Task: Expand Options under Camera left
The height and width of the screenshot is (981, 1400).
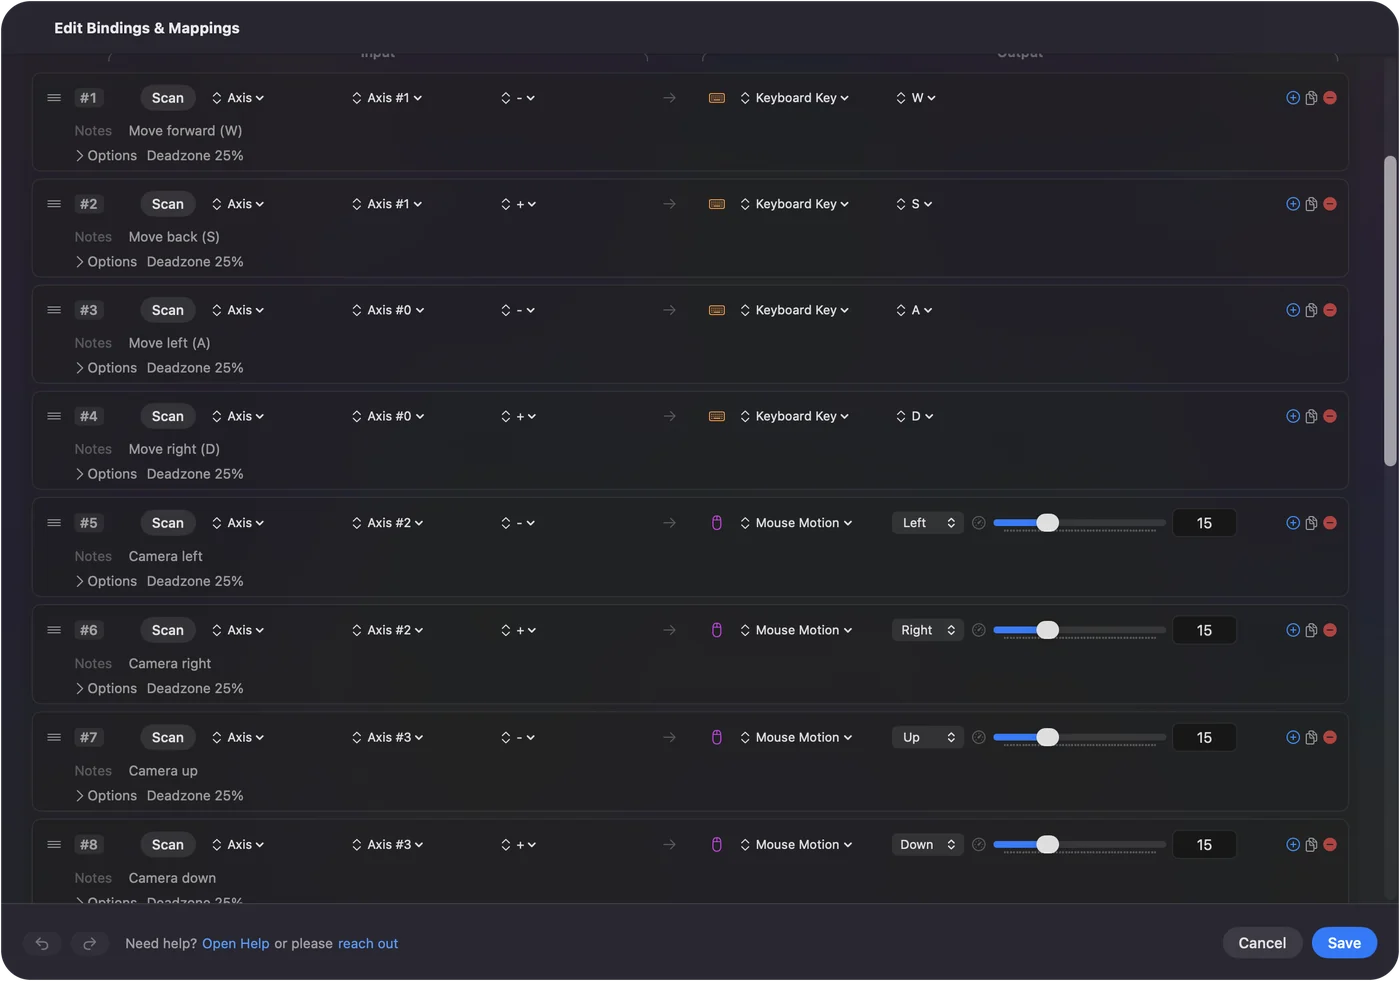Action: 106,581
